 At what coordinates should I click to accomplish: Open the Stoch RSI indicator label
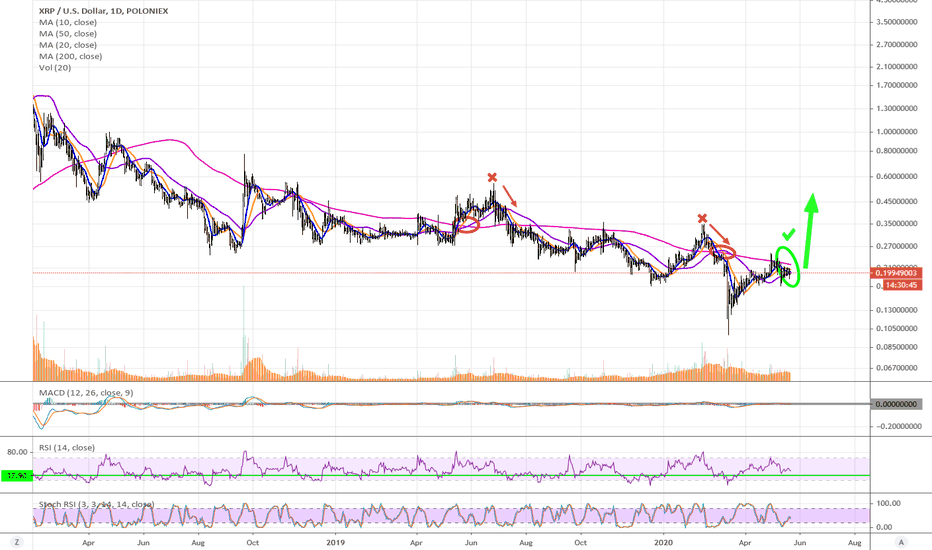click(96, 504)
